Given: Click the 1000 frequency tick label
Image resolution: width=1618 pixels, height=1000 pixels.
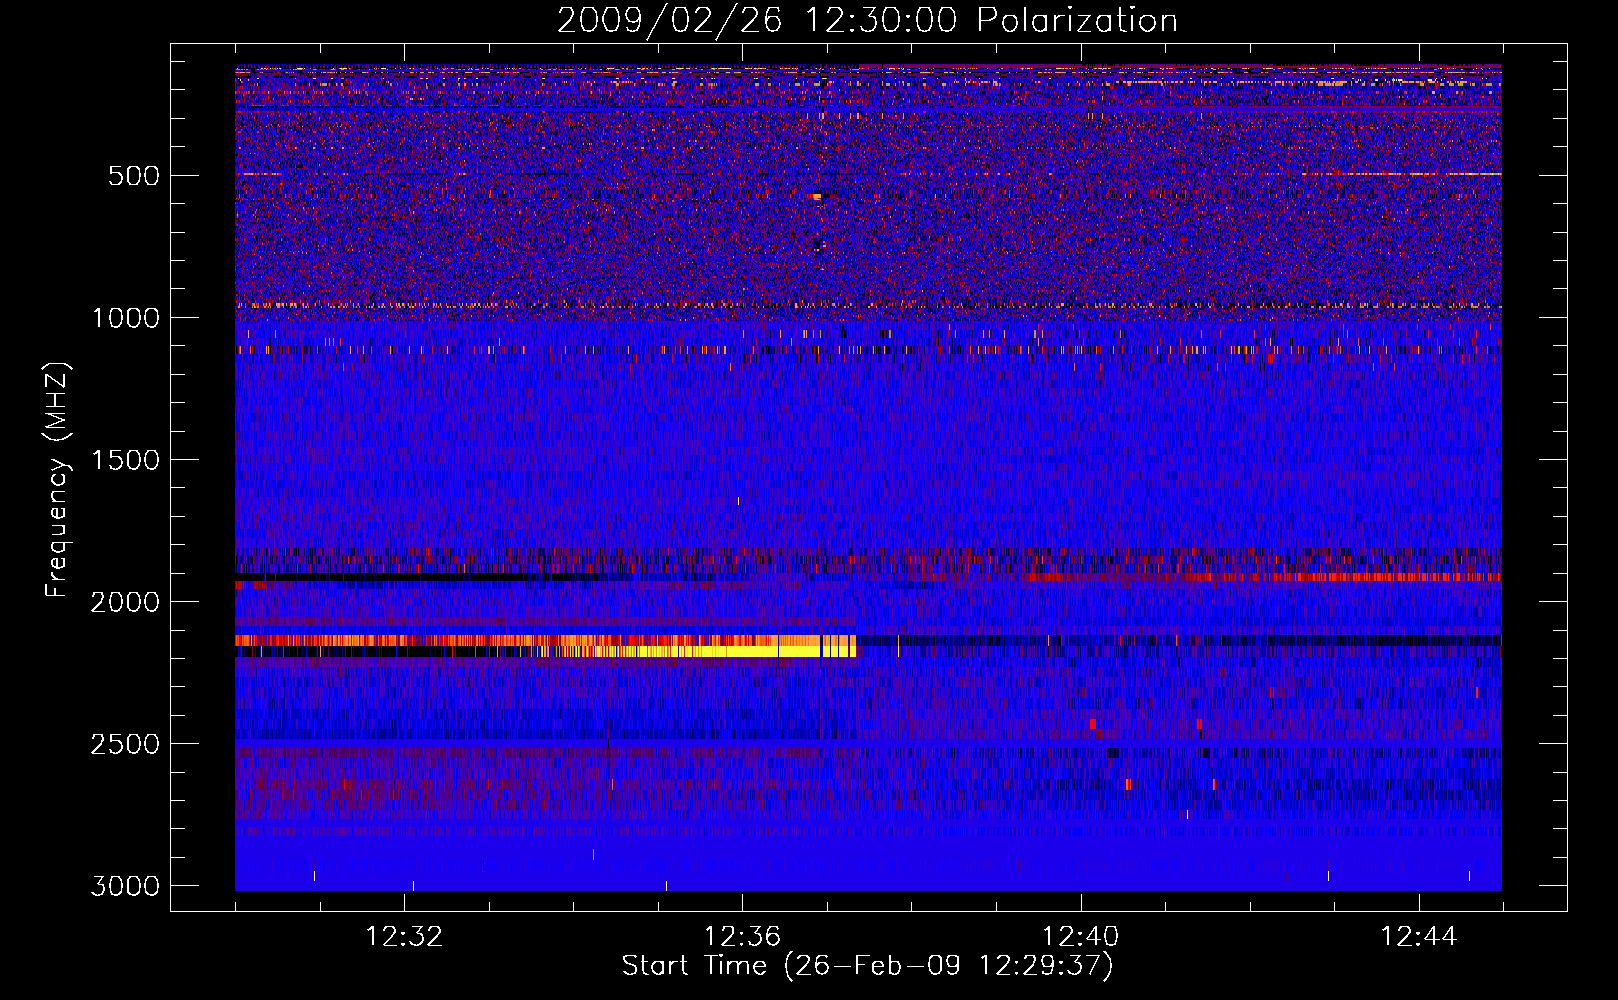Looking at the screenshot, I should coord(125,318).
